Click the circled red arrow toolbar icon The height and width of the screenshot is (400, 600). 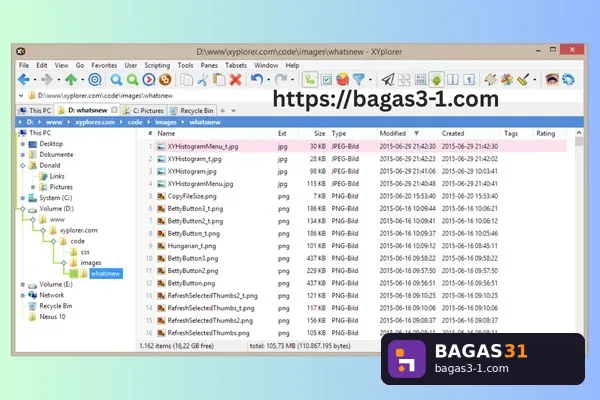point(149,80)
